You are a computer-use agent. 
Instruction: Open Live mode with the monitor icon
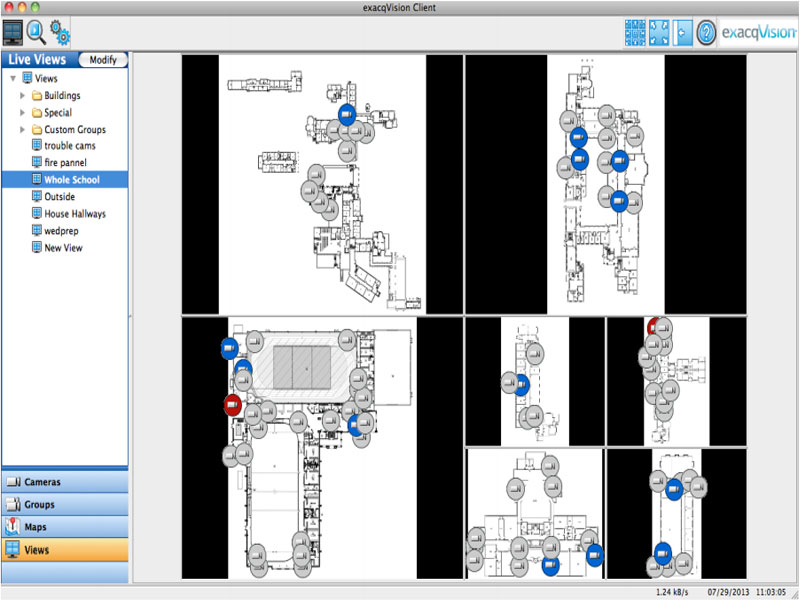click(x=14, y=32)
